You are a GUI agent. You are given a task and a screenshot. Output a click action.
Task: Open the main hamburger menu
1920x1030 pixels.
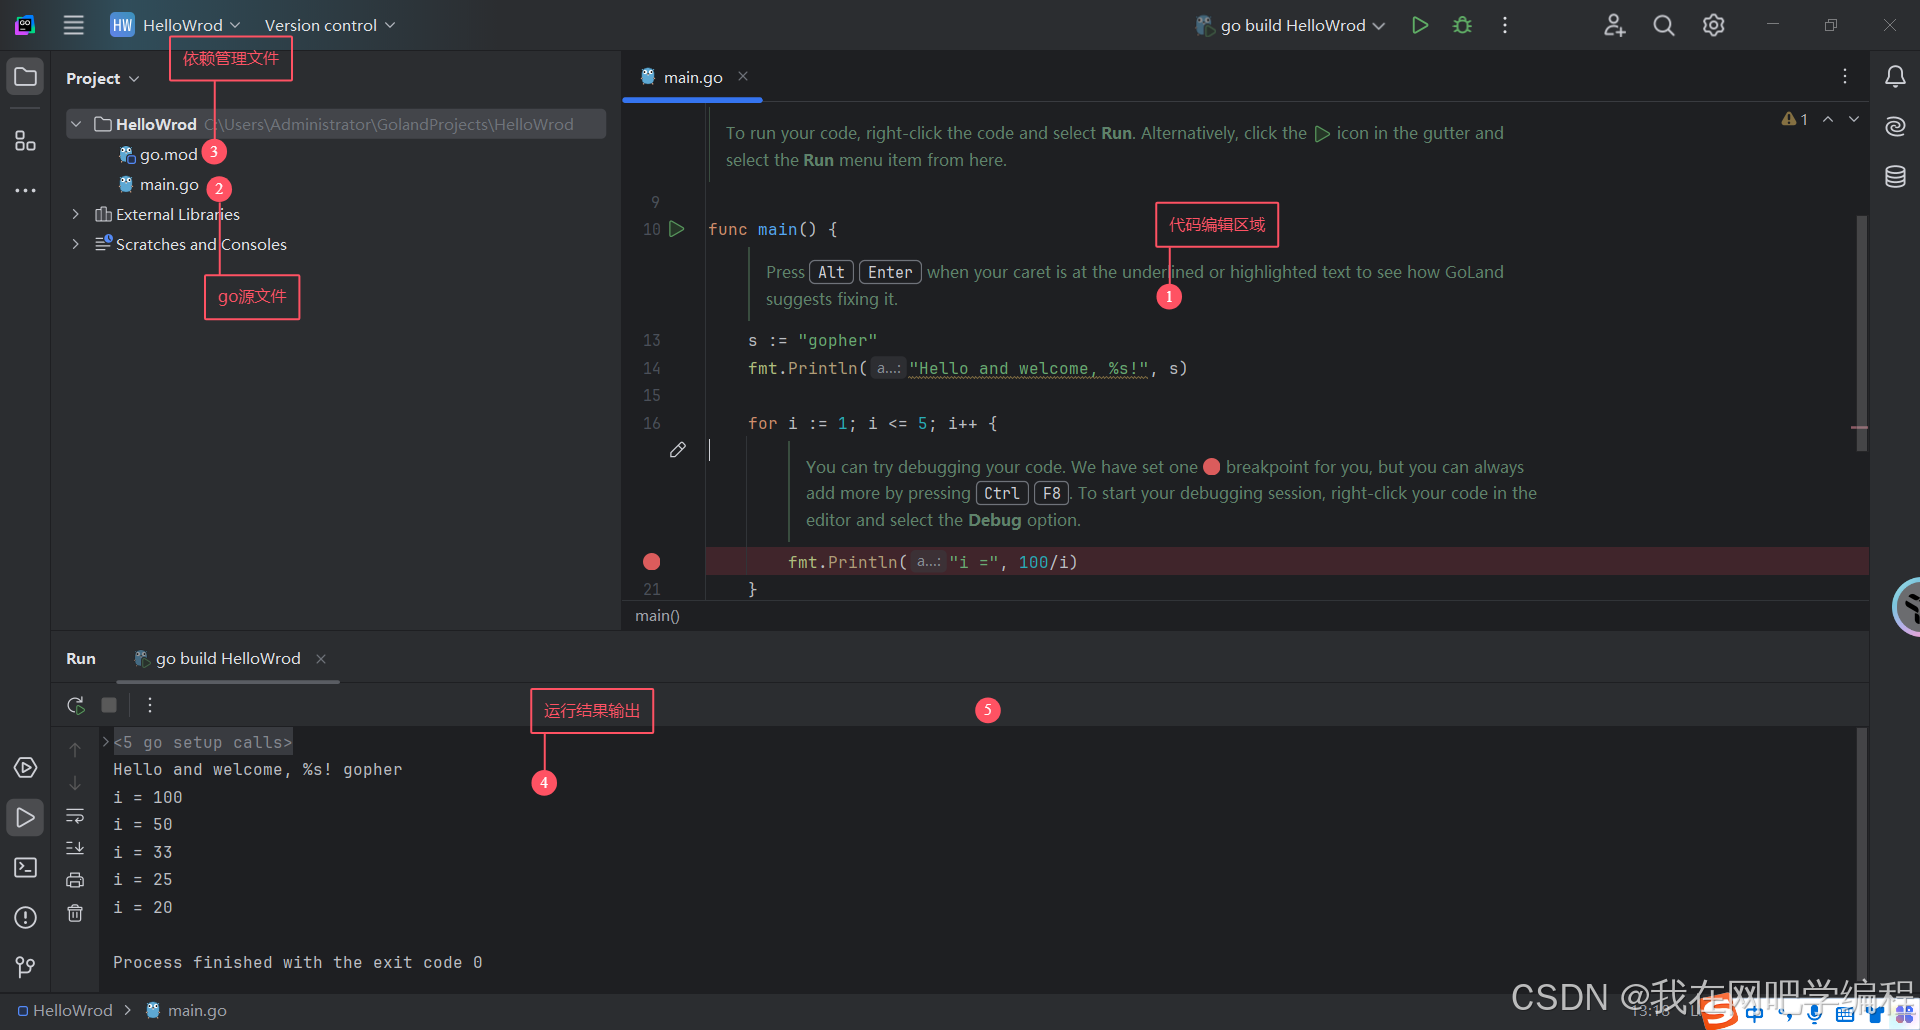(73, 25)
